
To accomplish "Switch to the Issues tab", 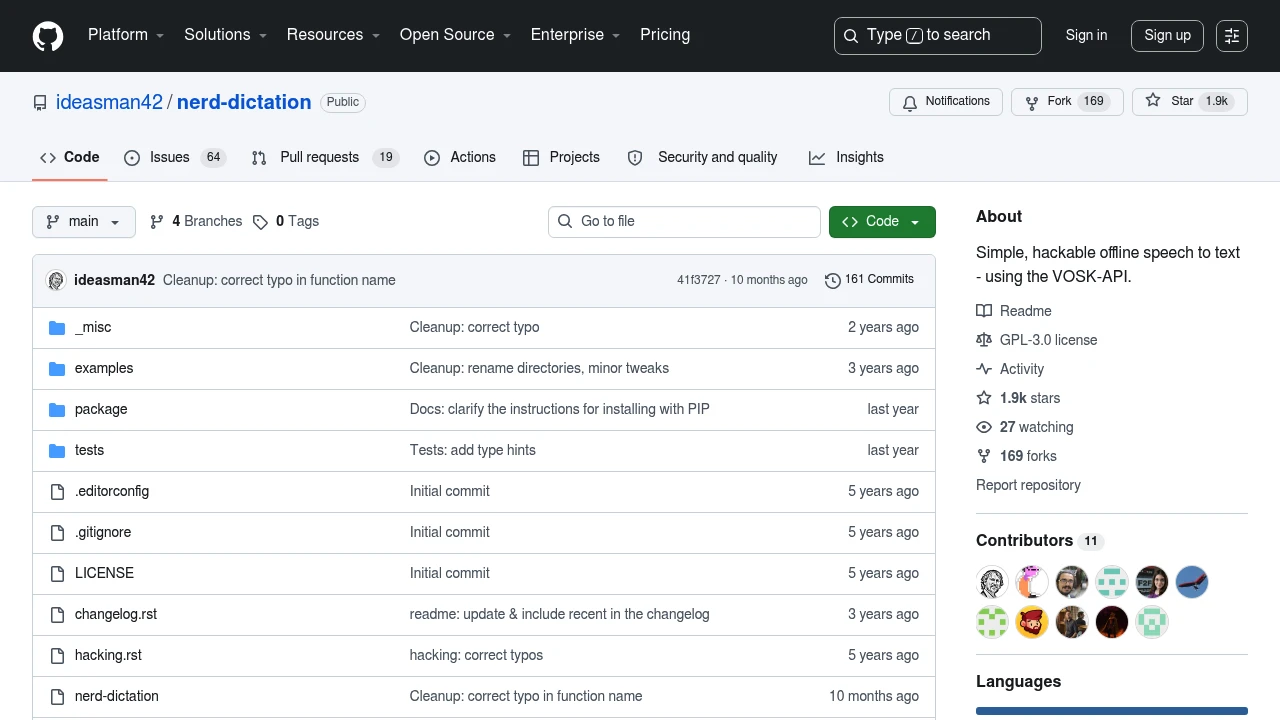I will [x=175, y=157].
